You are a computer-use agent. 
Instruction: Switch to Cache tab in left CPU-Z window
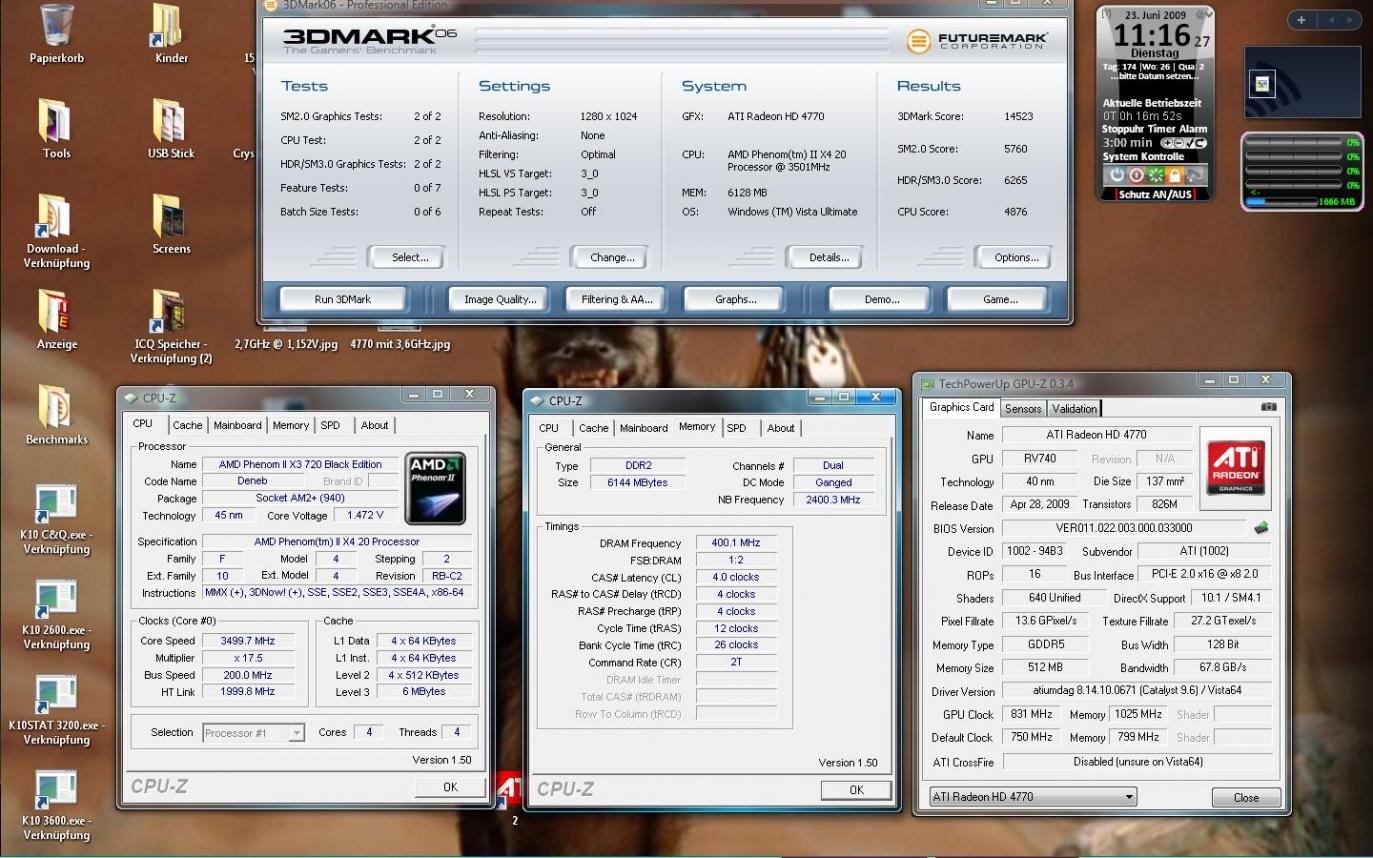click(187, 425)
